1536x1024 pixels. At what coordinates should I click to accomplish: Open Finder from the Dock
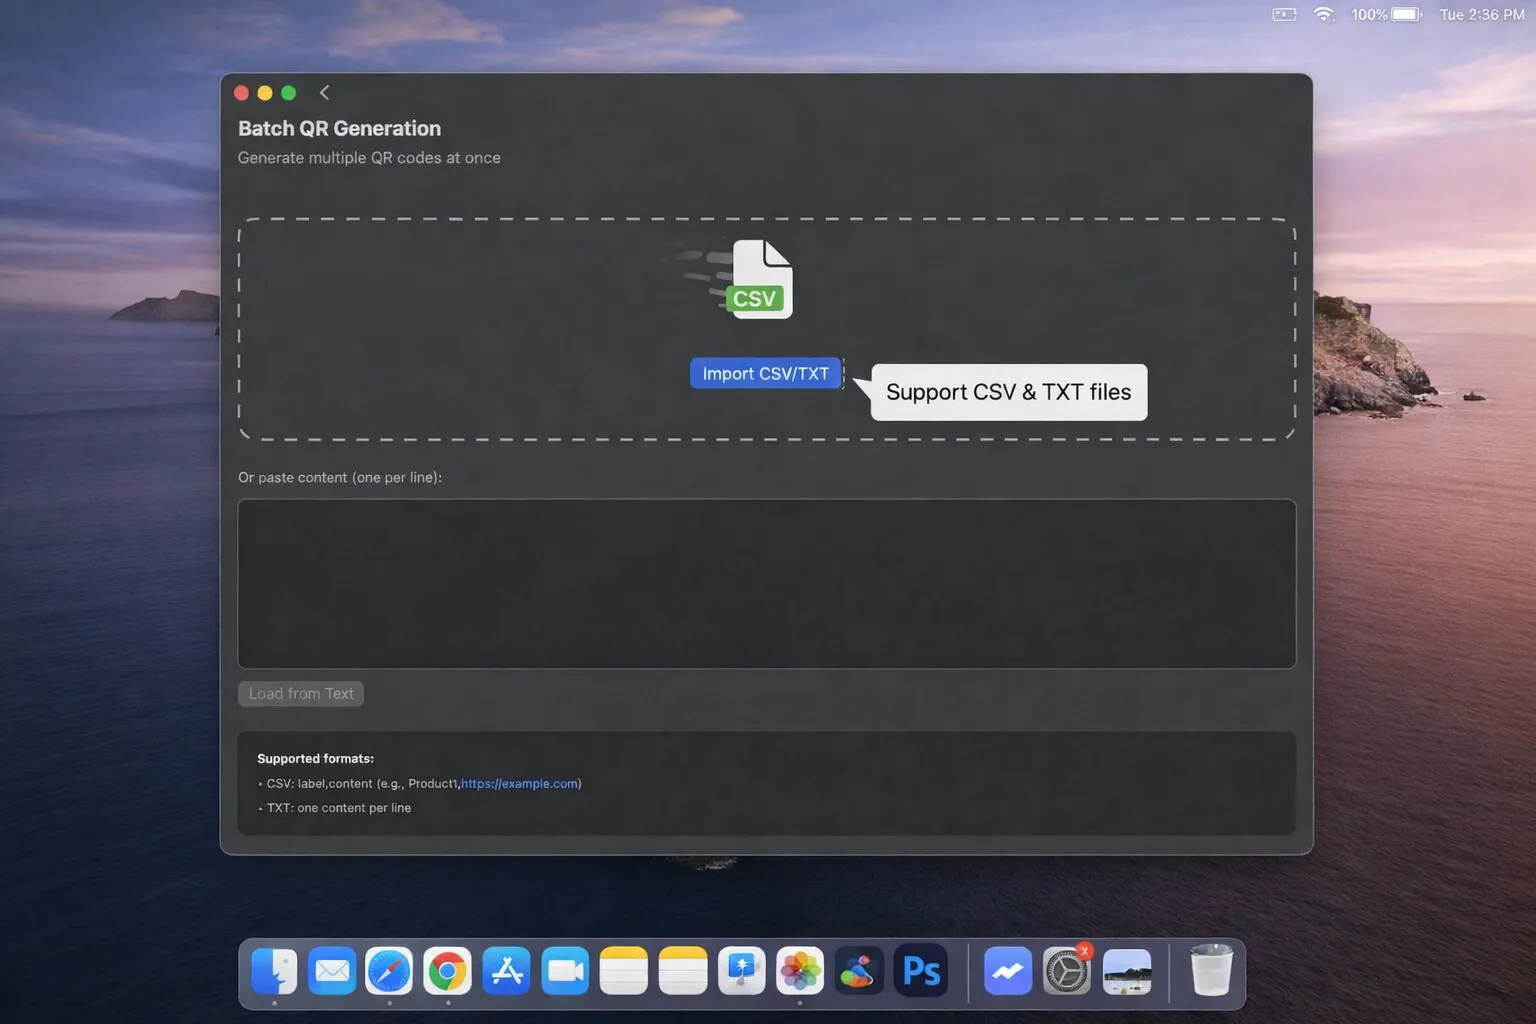(274, 971)
